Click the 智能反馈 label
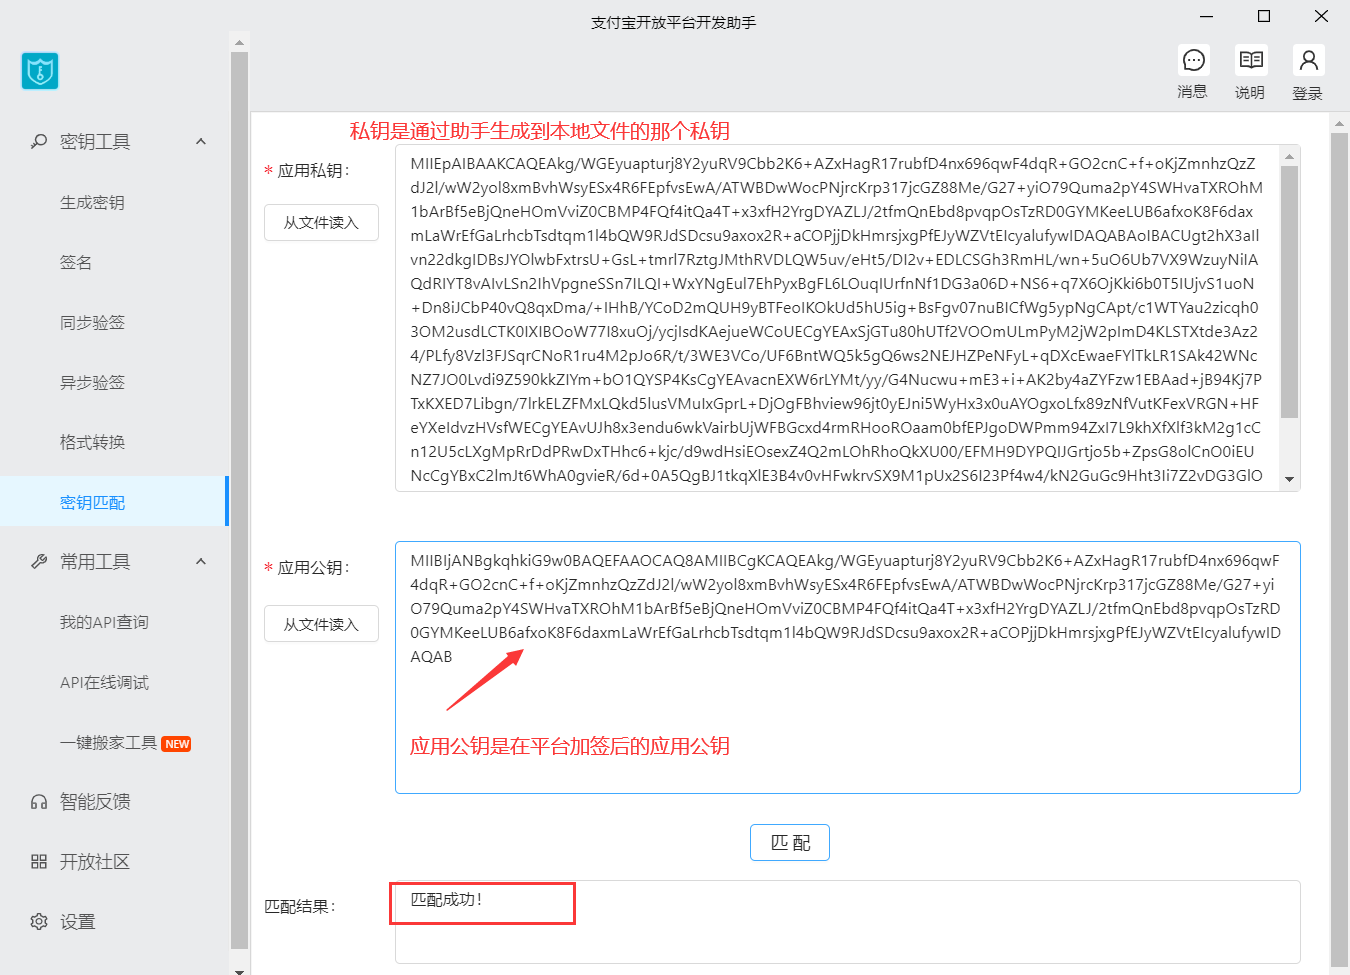The image size is (1350, 975). [95, 801]
